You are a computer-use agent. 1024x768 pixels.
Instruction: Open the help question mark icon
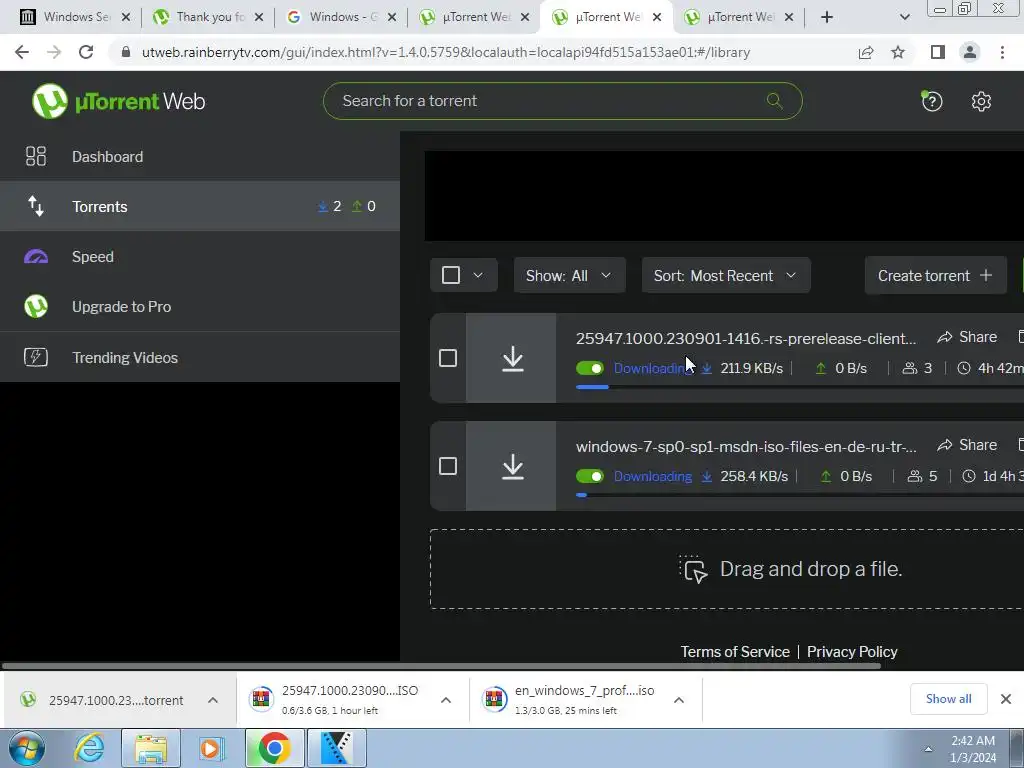(x=932, y=101)
